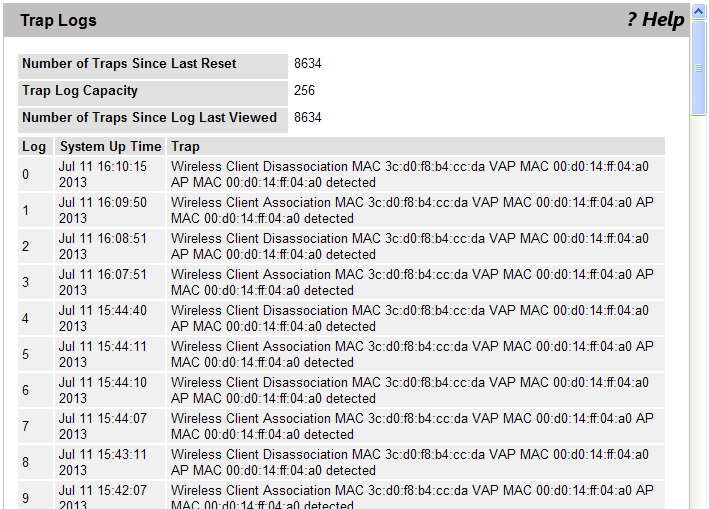Click trap text of log entry 2
The image size is (709, 509).
pos(410,246)
